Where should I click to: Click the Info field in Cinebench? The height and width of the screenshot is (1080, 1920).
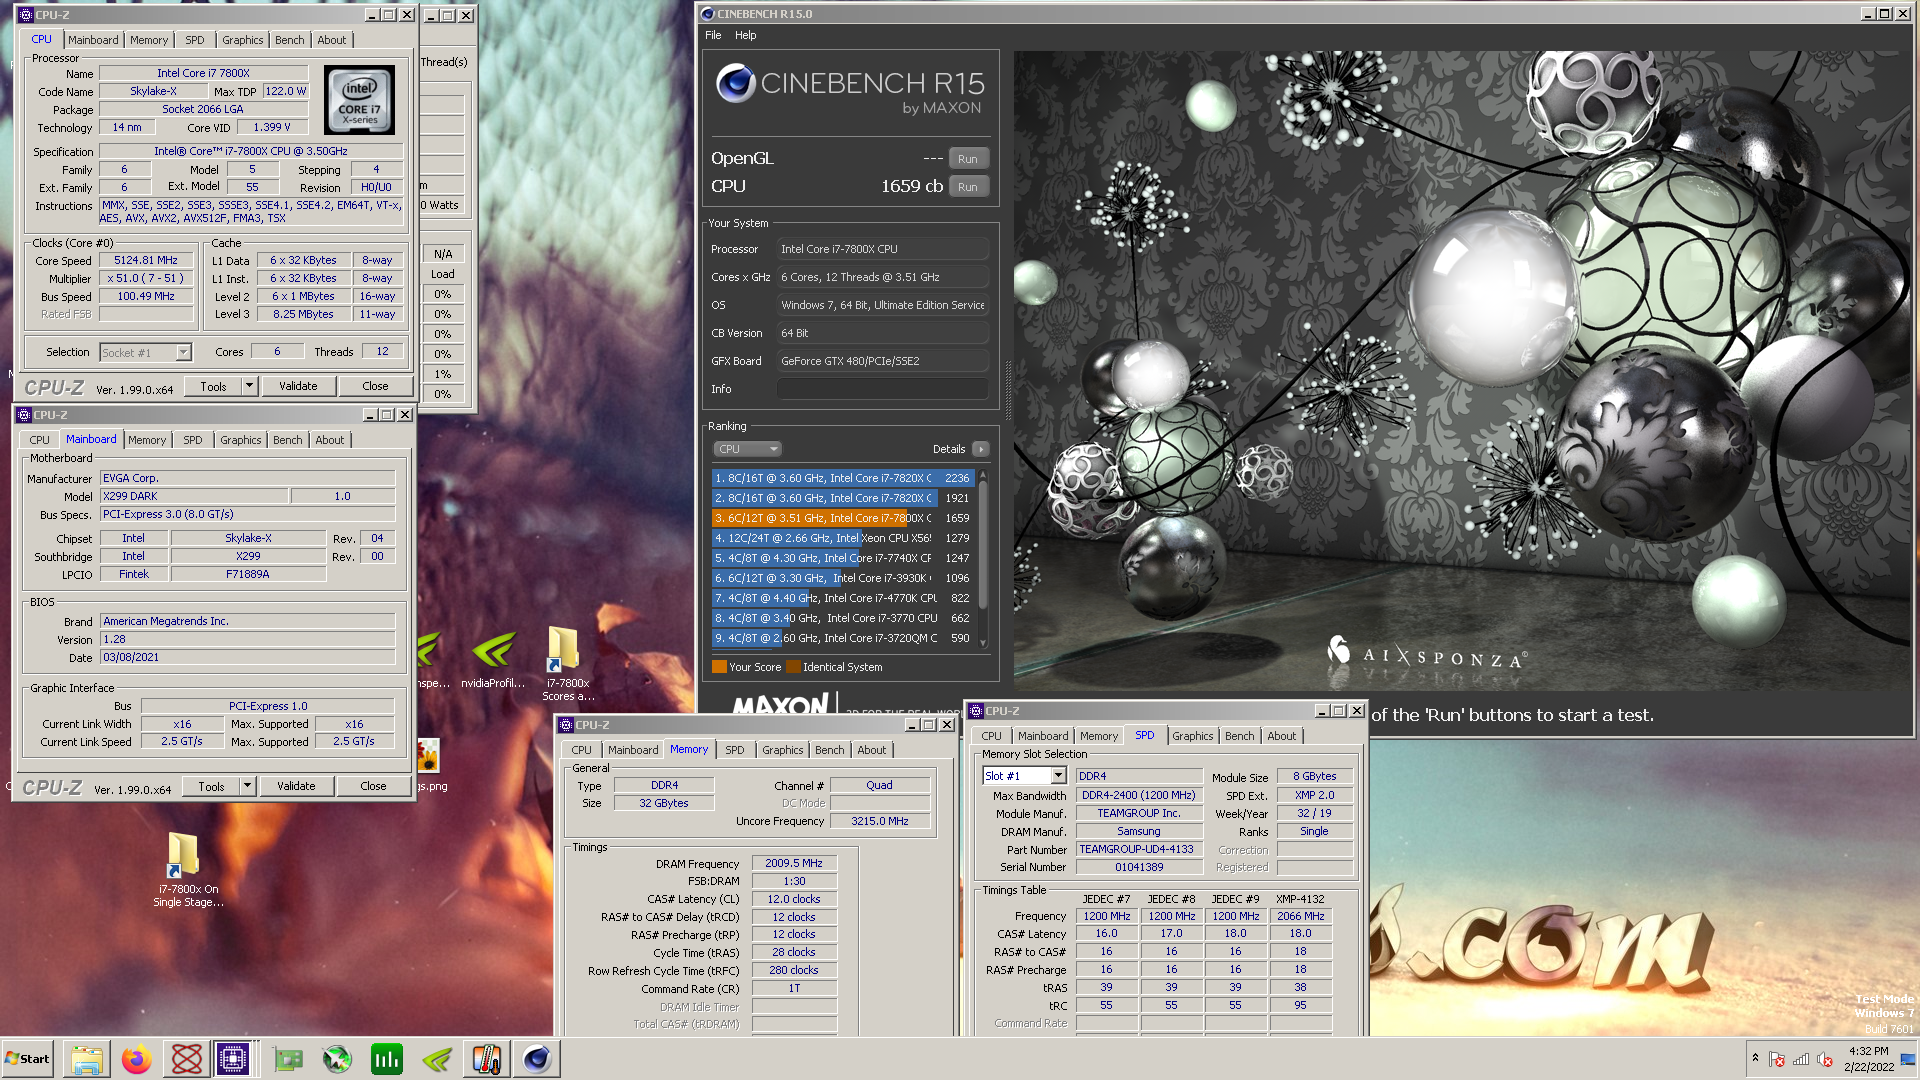(883, 389)
